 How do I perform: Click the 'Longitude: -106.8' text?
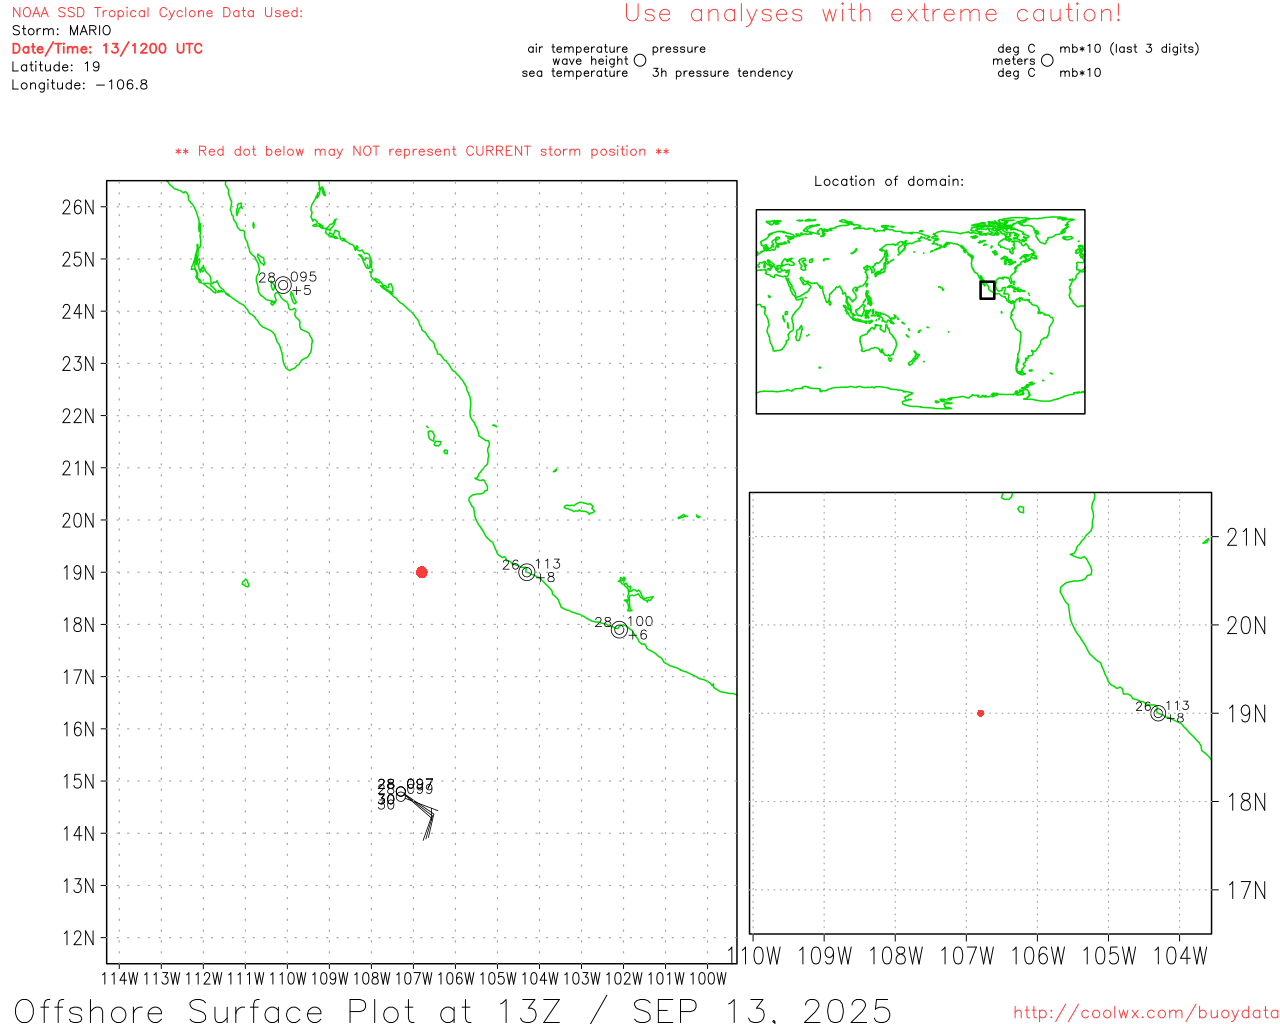click(80, 85)
